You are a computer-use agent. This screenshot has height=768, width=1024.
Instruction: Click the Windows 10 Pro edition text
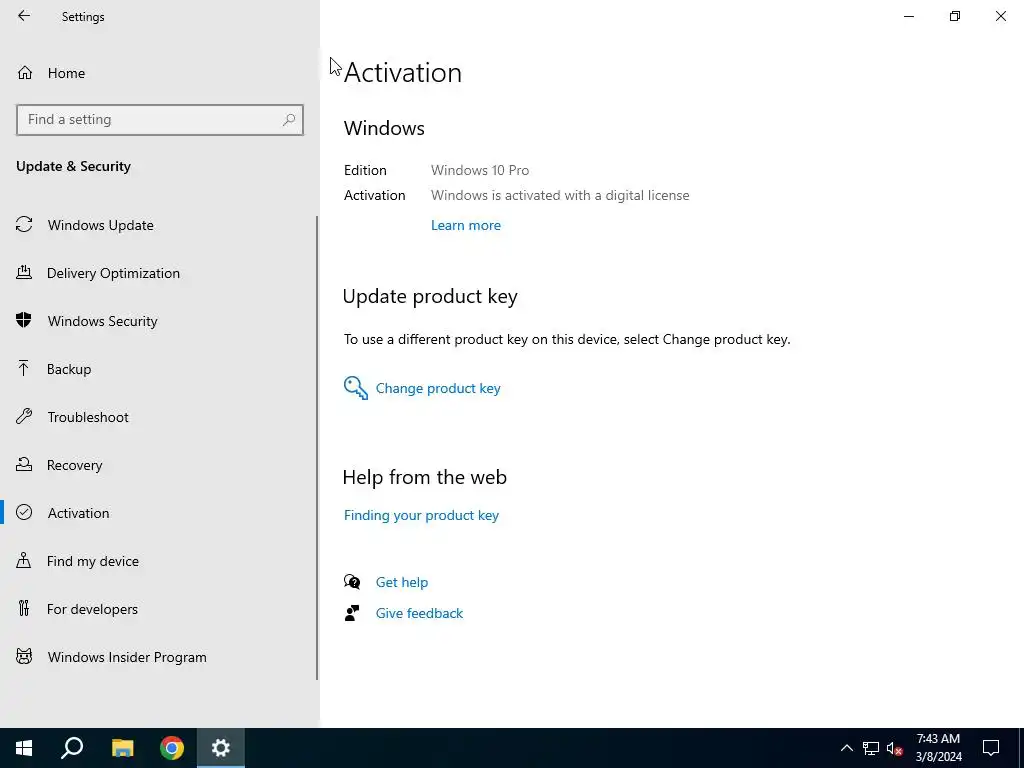point(480,170)
